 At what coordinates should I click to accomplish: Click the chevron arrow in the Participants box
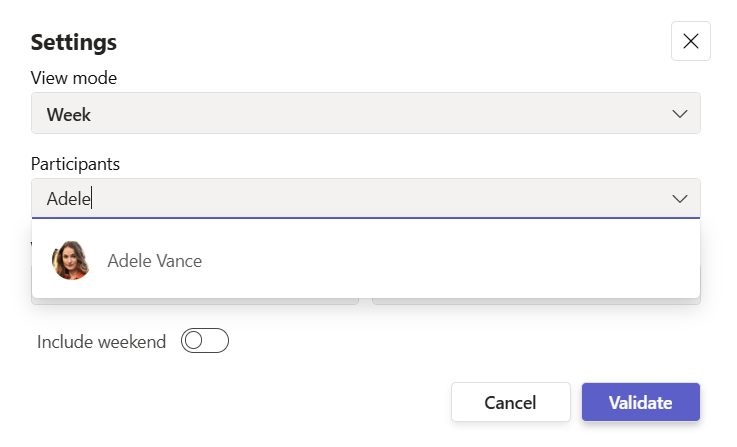click(x=680, y=199)
